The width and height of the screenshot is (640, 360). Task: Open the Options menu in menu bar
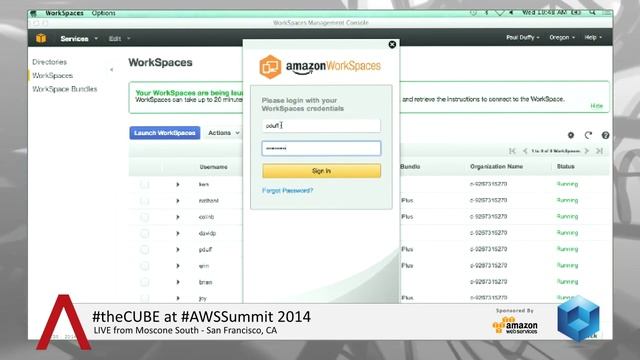(x=104, y=13)
